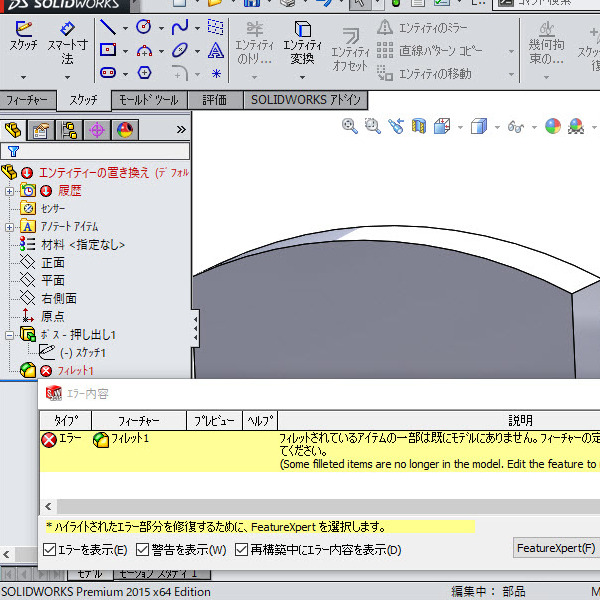Pick the Centerpoint Arc tool

[144, 51]
